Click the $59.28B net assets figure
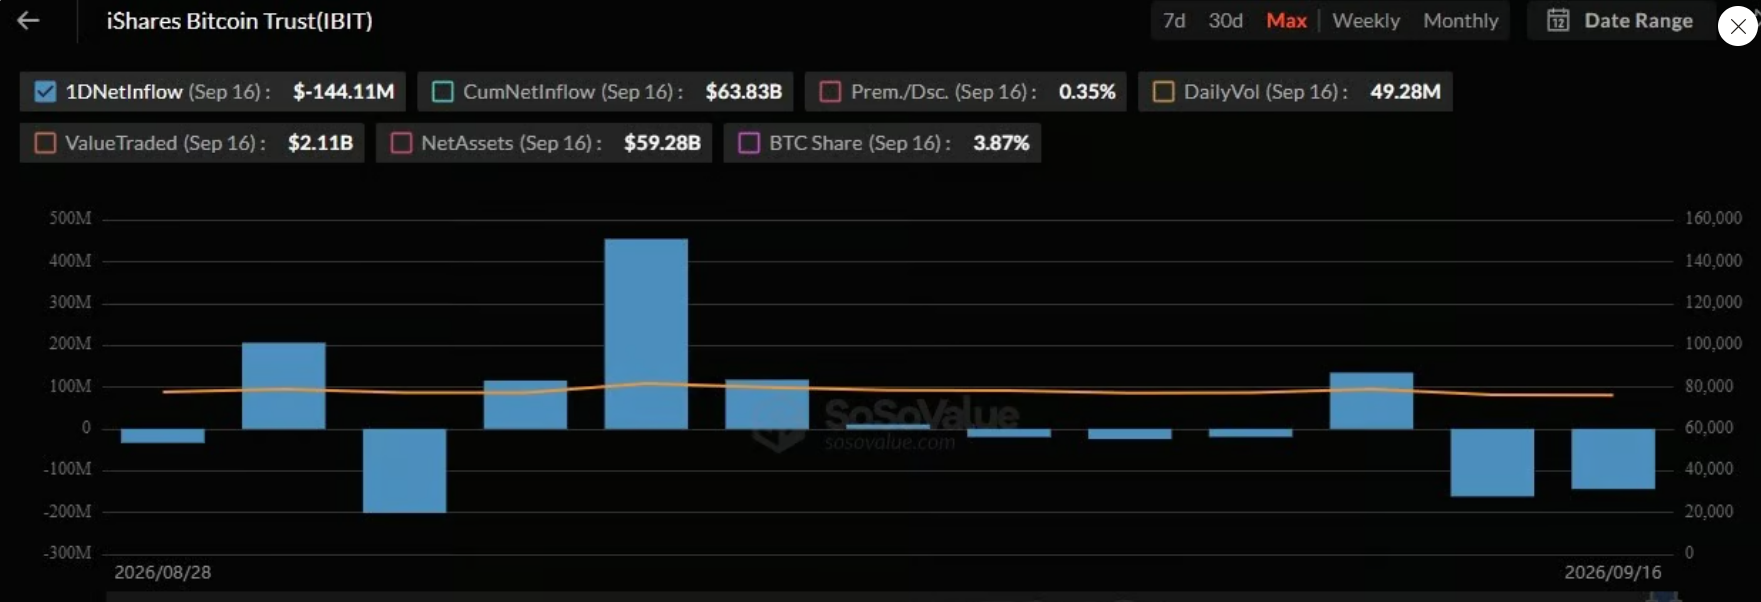 click(x=662, y=143)
